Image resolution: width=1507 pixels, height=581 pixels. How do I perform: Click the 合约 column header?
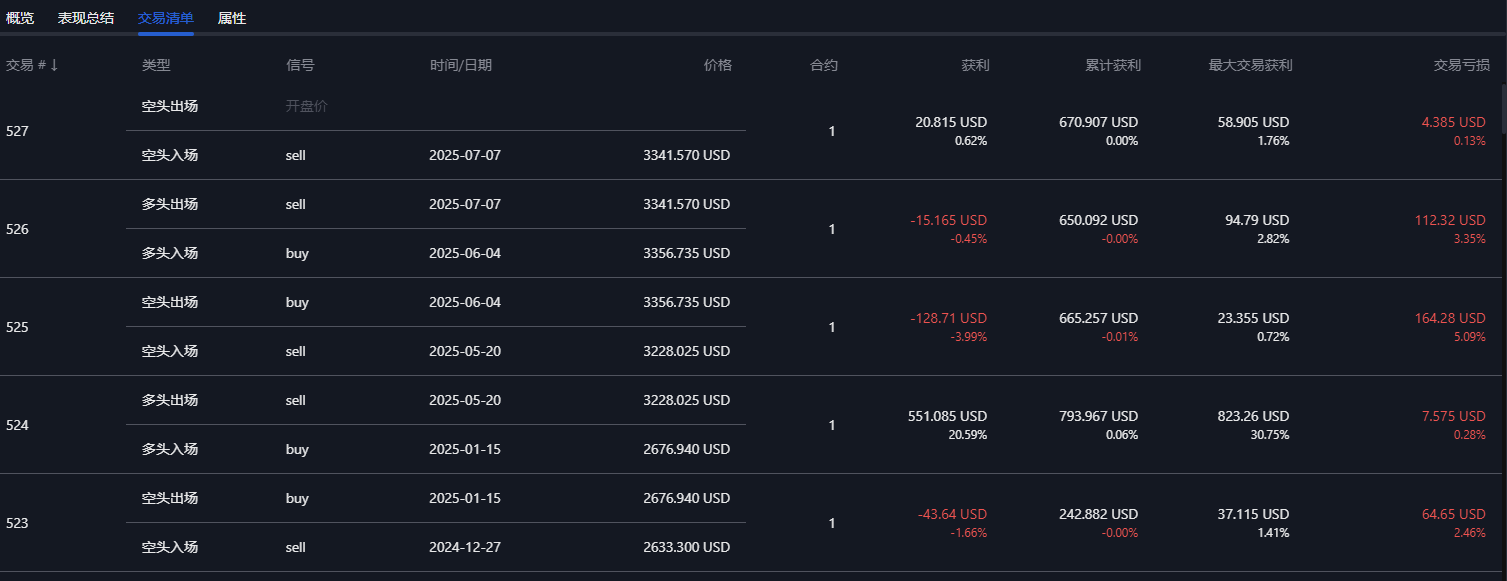pos(824,65)
